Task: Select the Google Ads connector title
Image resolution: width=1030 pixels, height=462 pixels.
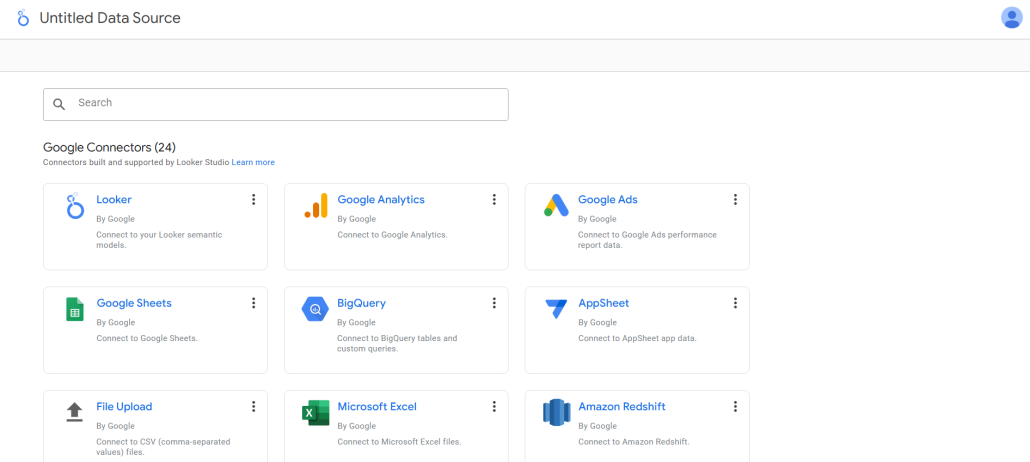Action: 608,200
